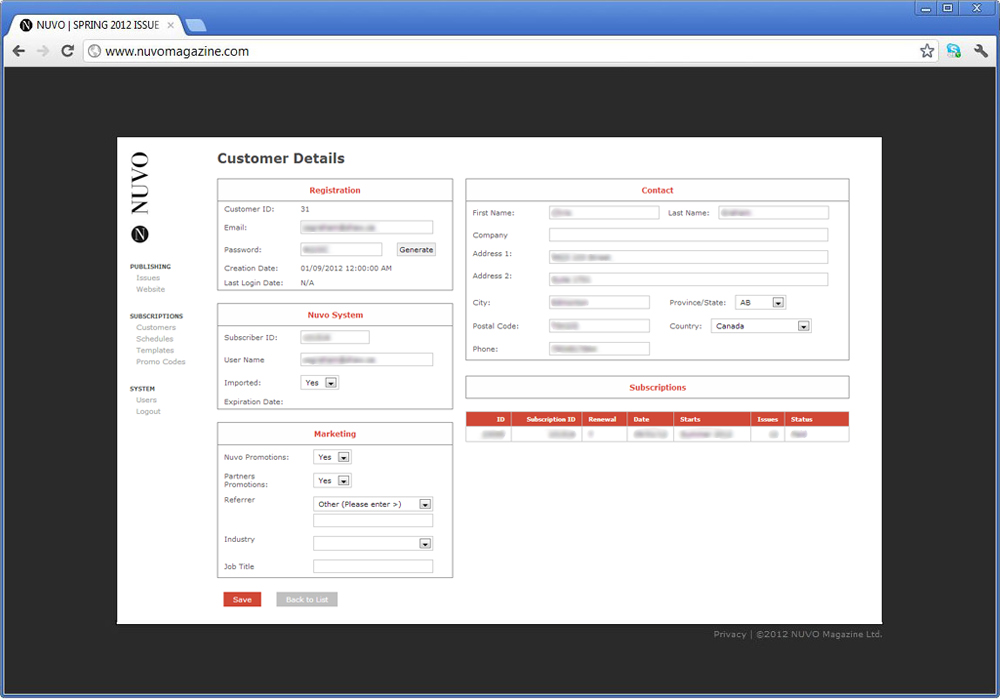Click the Starts column header
This screenshot has width=1000, height=699.
(x=712, y=420)
